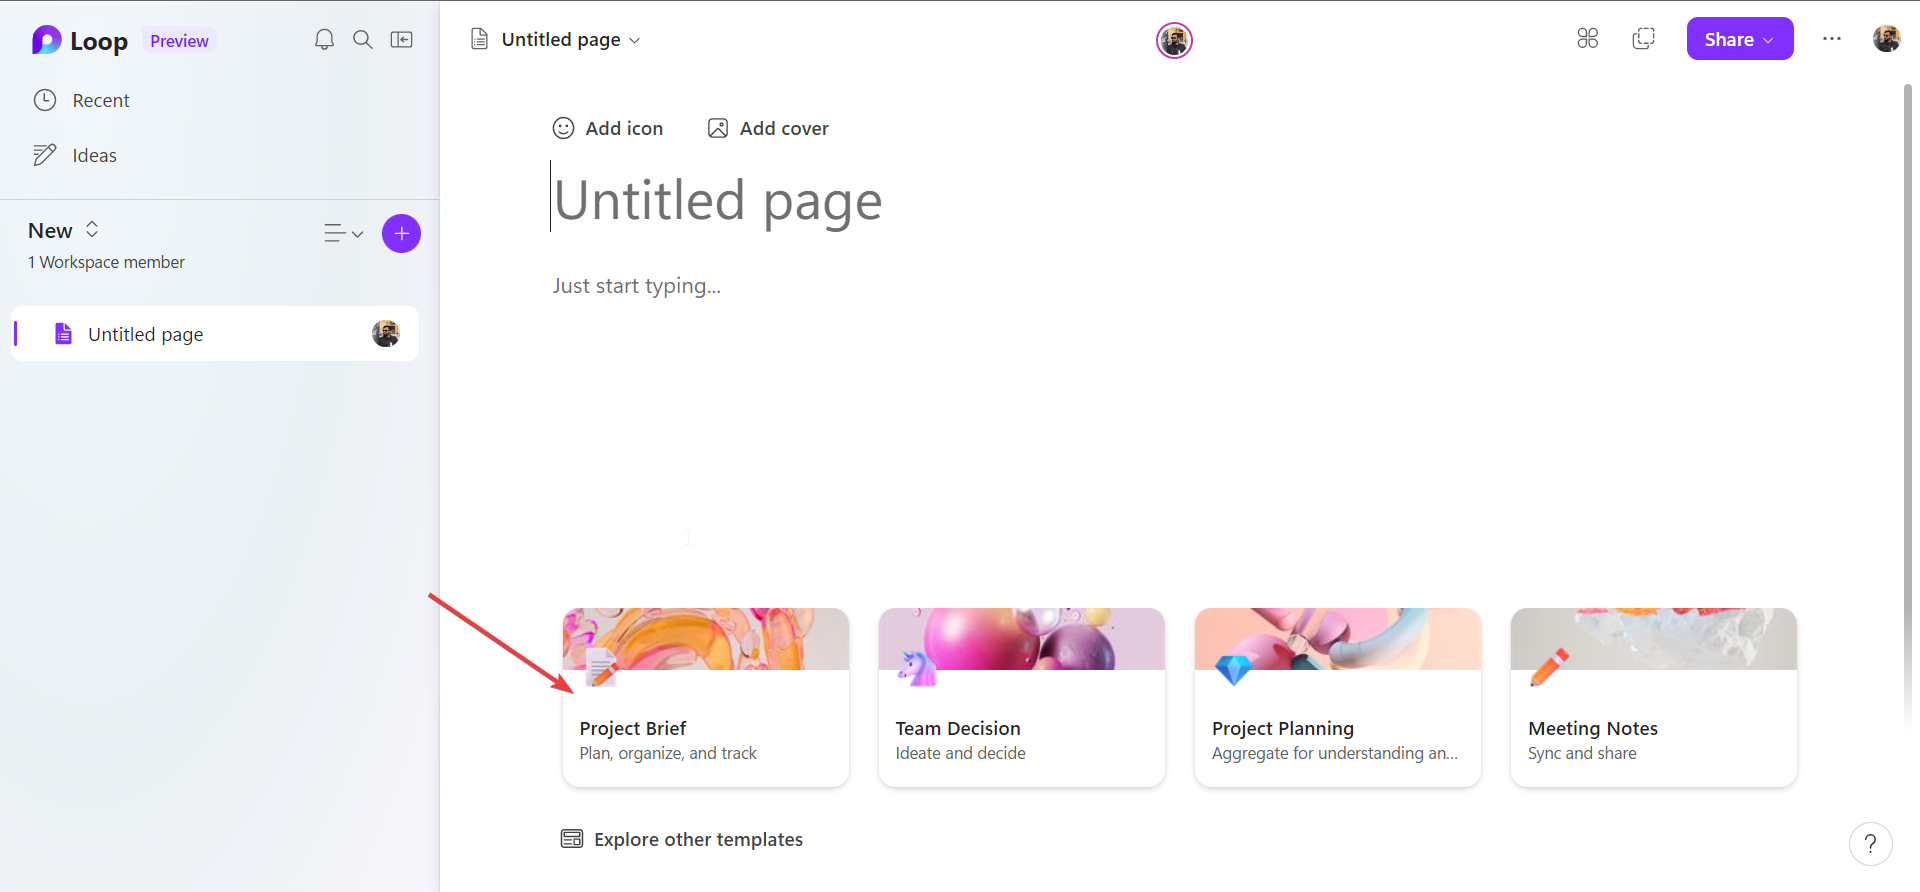Image resolution: width=1920 pixels, height=892 pixels.
Task: Click the copy as component icon
Action: point(1643,39)
